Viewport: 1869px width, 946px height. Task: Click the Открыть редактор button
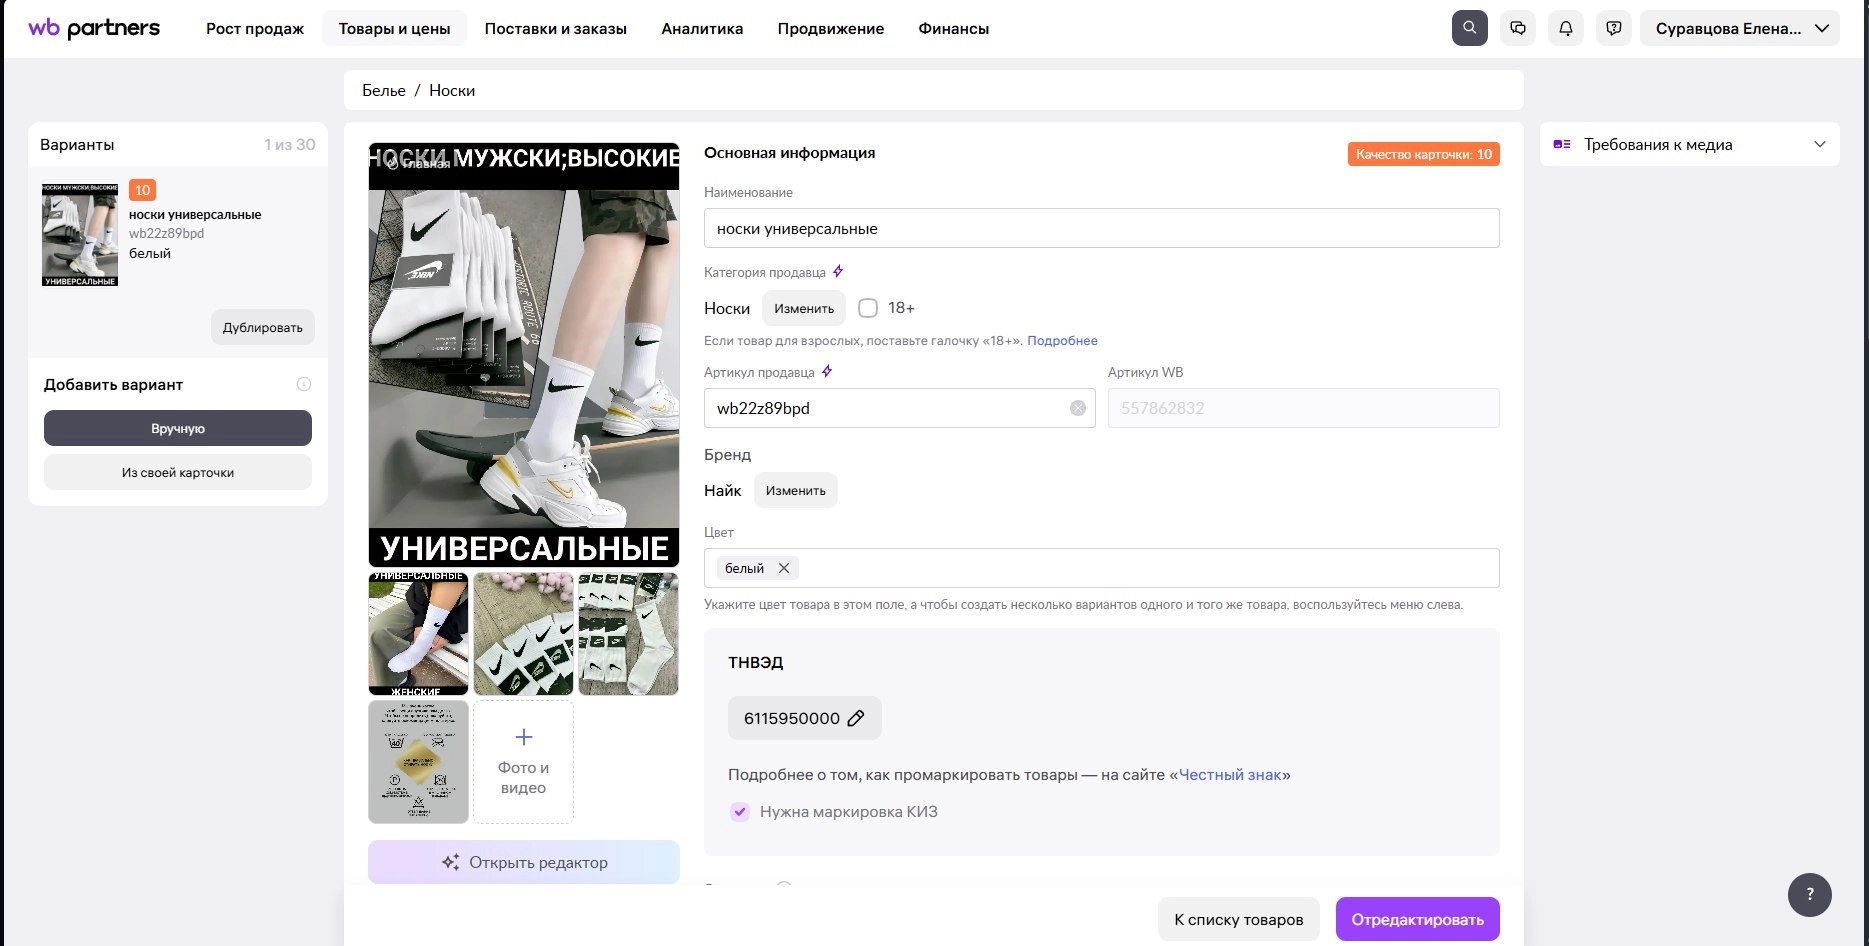coord(524,862)
